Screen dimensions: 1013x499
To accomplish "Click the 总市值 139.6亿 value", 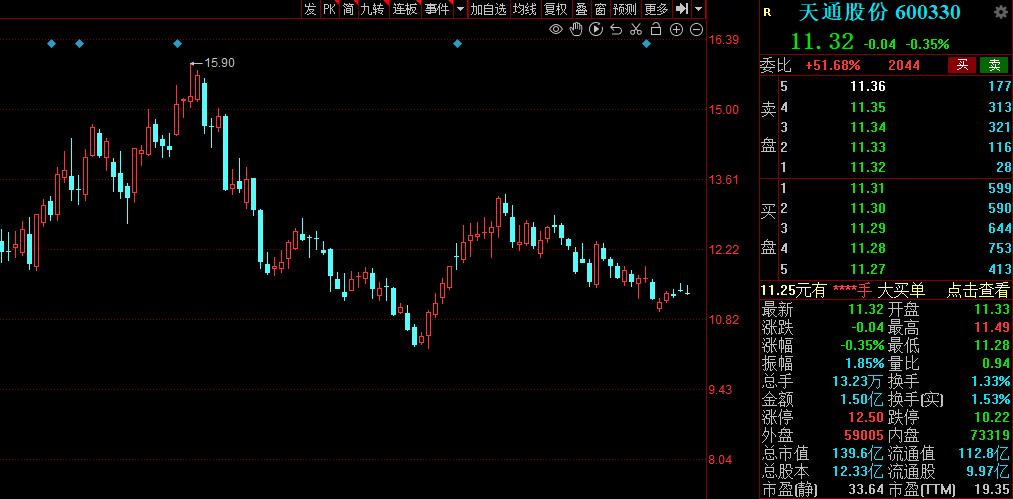I will (x=857, y=453).
